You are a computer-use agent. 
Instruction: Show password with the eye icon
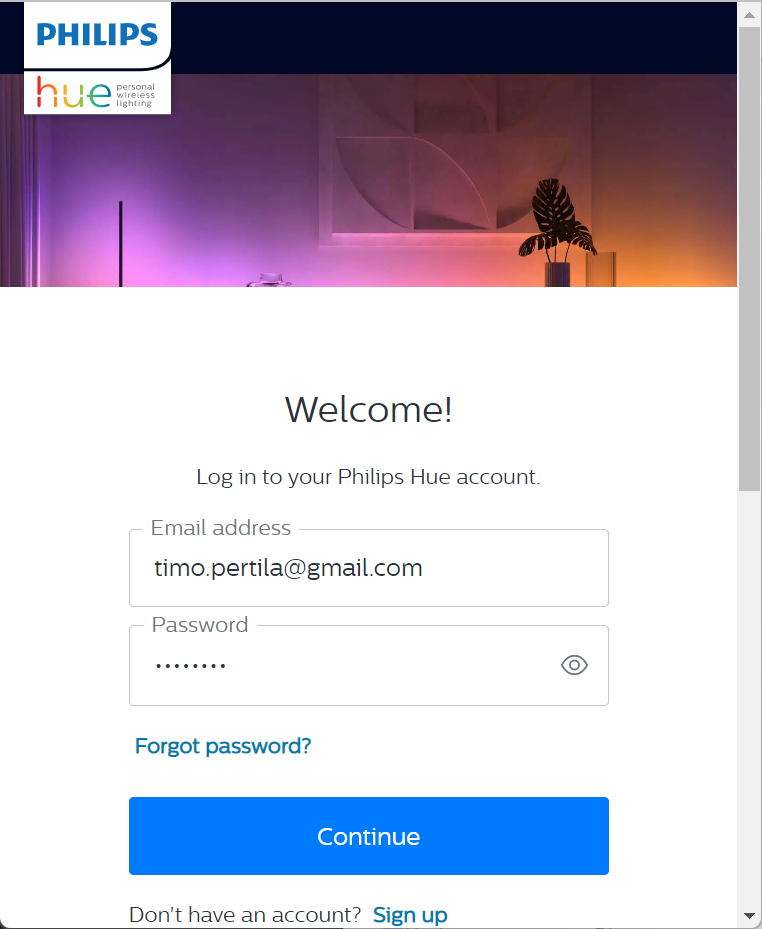click(x=574, y=665)
